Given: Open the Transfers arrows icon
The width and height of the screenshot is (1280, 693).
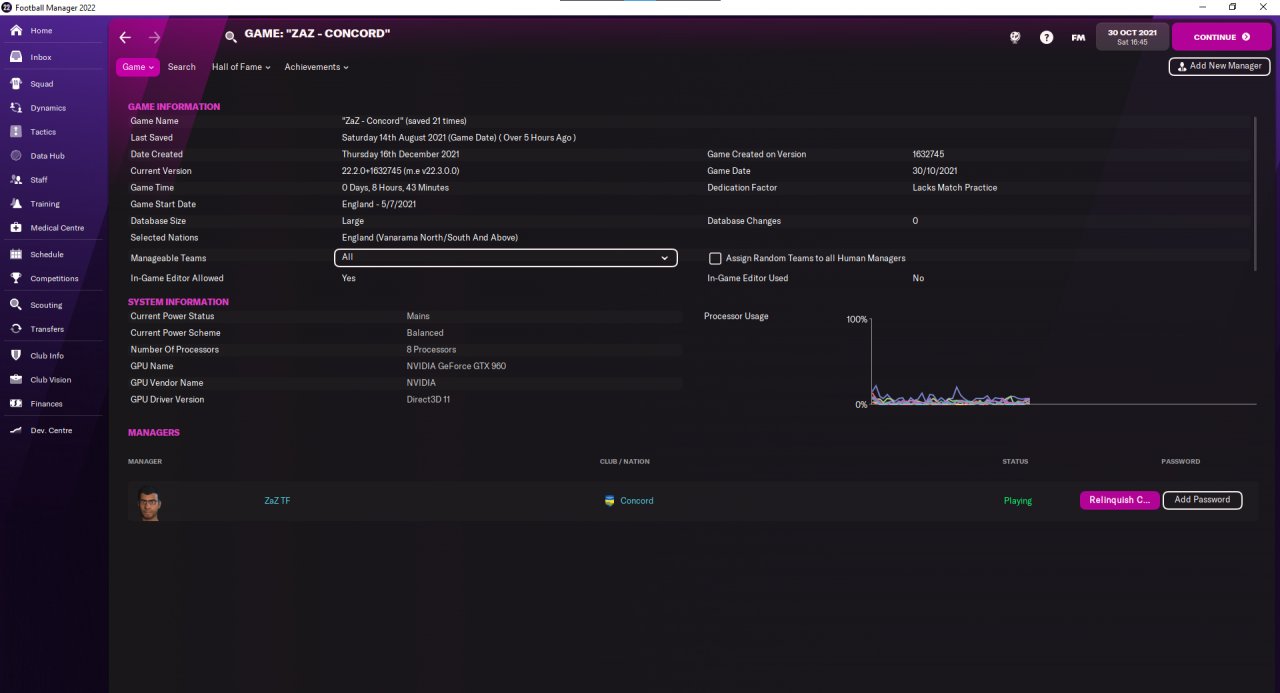Looking at the screenshot, I should [16, 329].
